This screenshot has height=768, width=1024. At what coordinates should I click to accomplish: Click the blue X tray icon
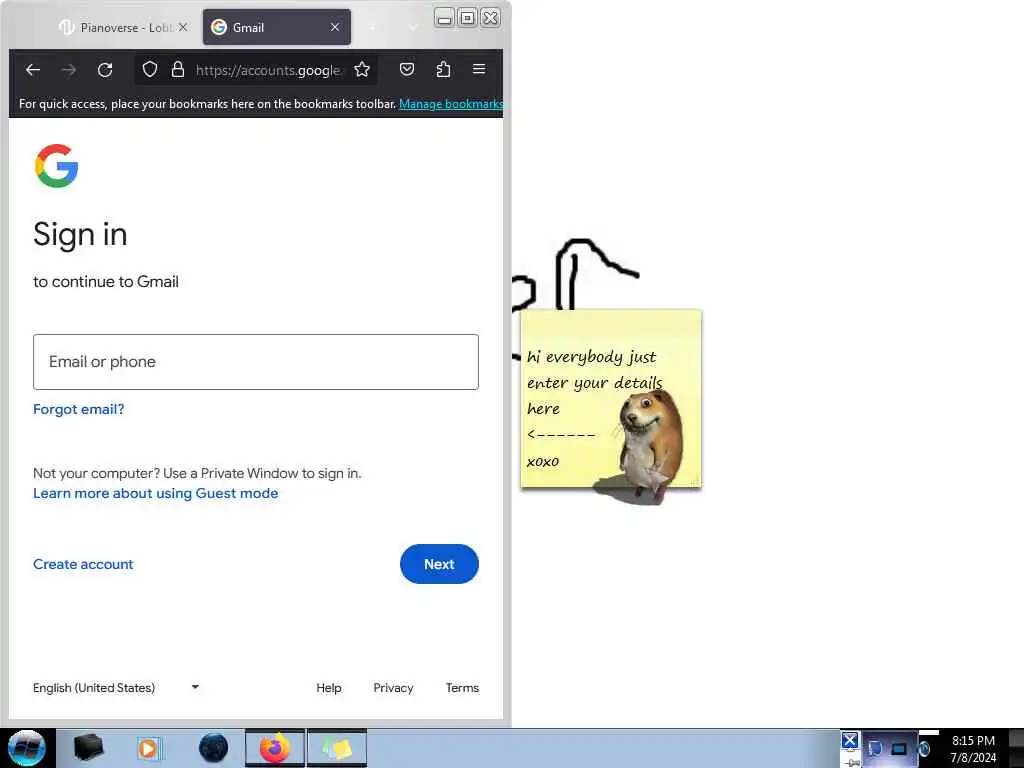(850, 741)
